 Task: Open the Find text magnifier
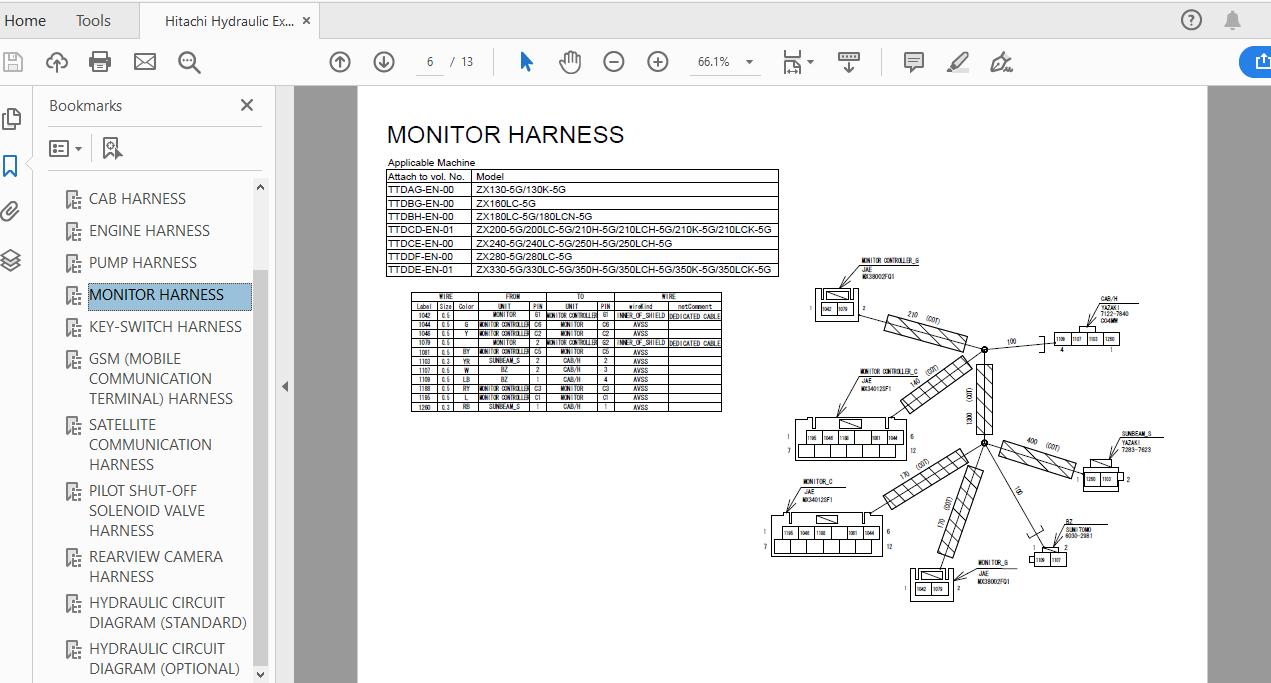pyautogui.click(x=189, y=62)
